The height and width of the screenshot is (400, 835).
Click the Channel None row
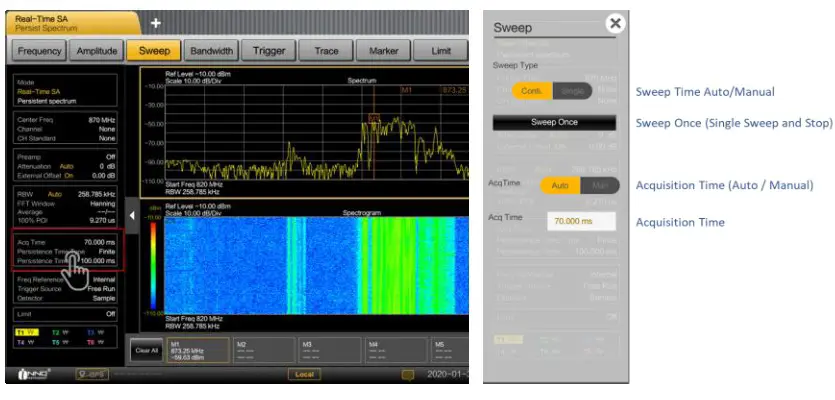click(66, 129)
